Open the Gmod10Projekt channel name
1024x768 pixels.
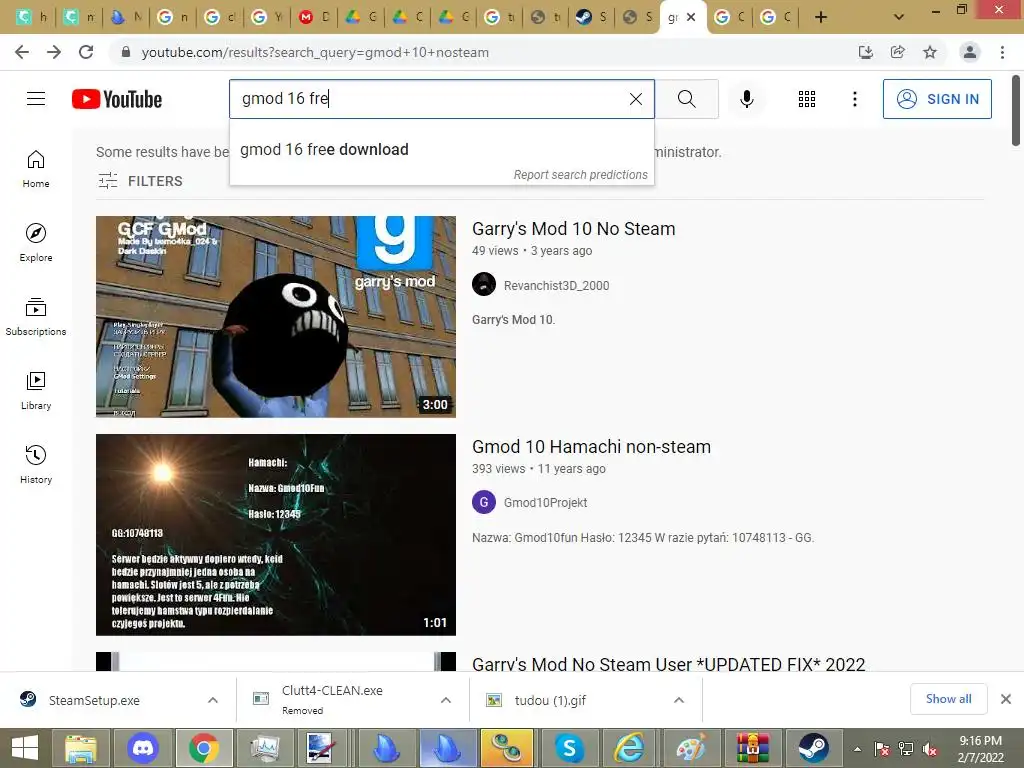point(545,502)
